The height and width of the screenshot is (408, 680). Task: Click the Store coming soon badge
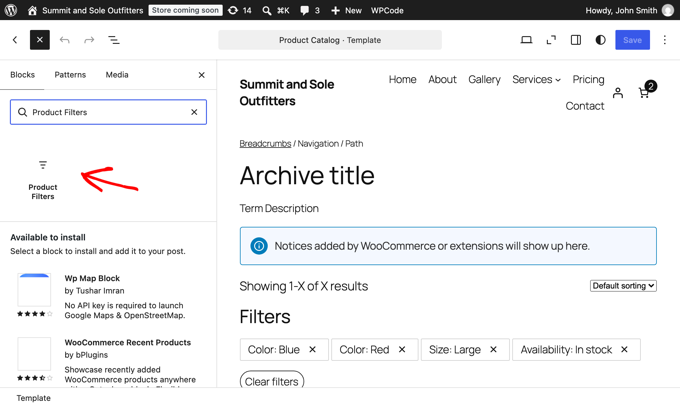(x=185, y=10)
